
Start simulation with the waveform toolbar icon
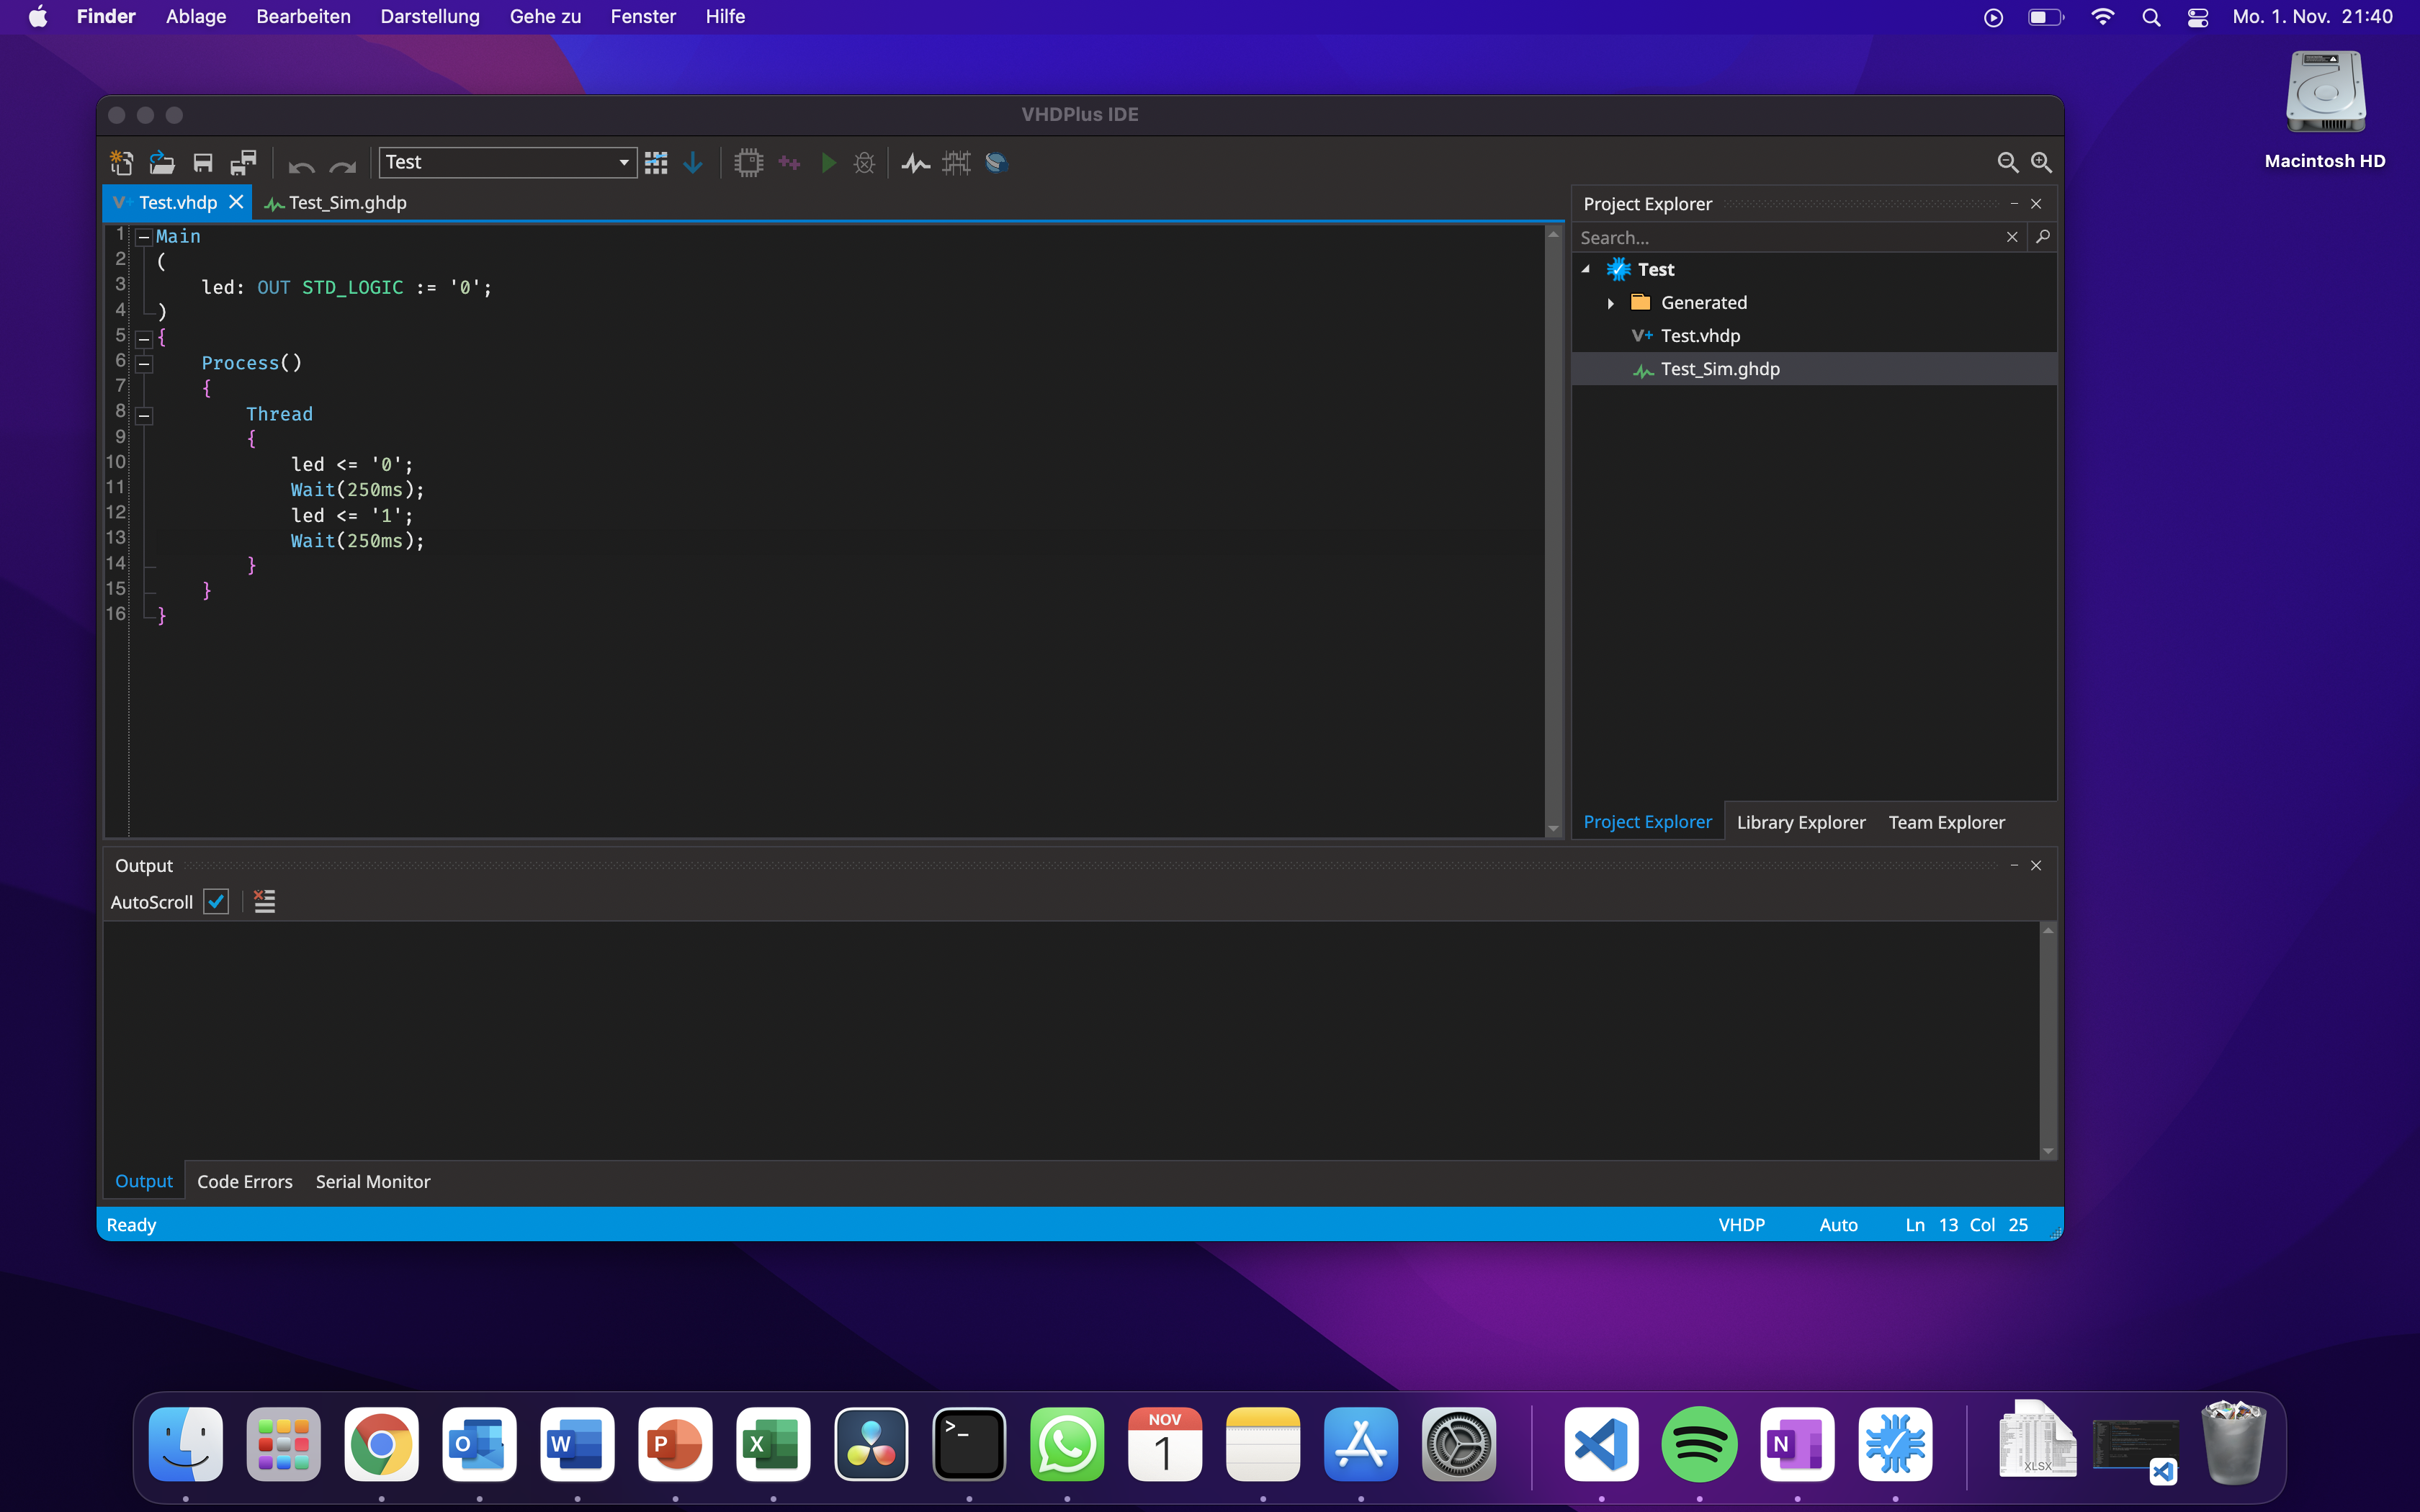[916, 162]
